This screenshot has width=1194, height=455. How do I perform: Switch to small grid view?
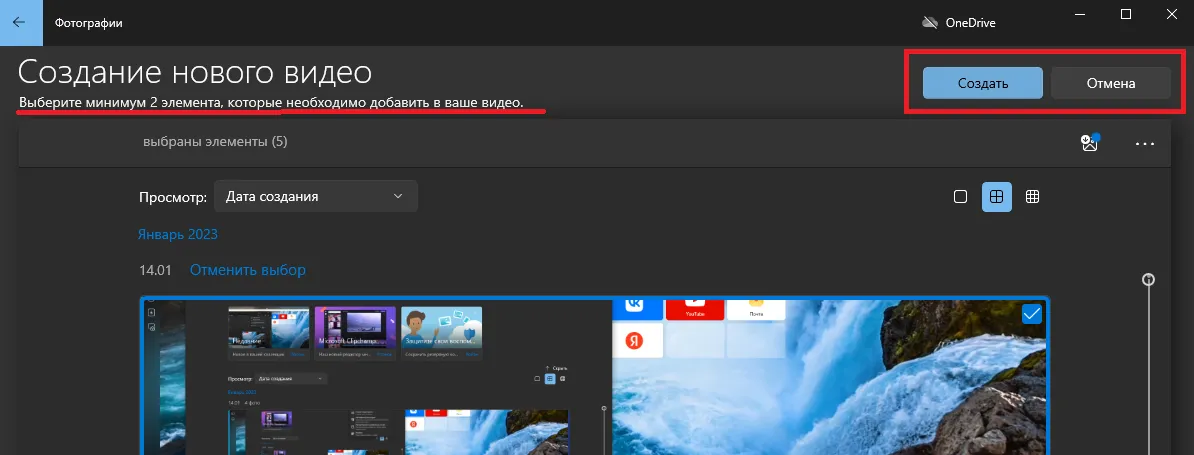pos(1033,196)
